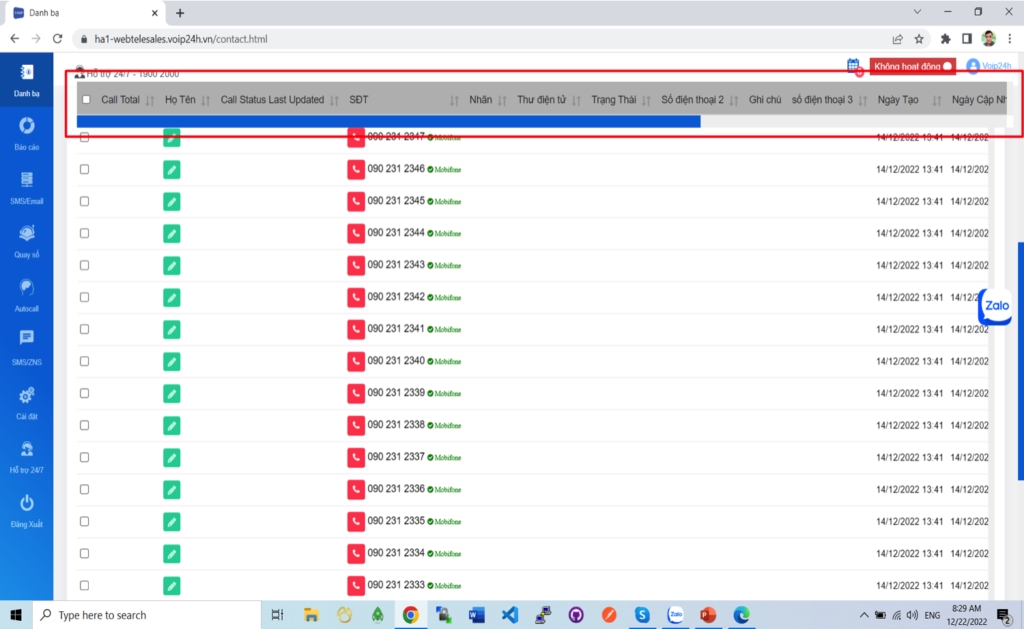Sort by the Call Total column arrows
Image resolution: width=1024 pixels, height=629 pixels.
[x=150, y=101]
